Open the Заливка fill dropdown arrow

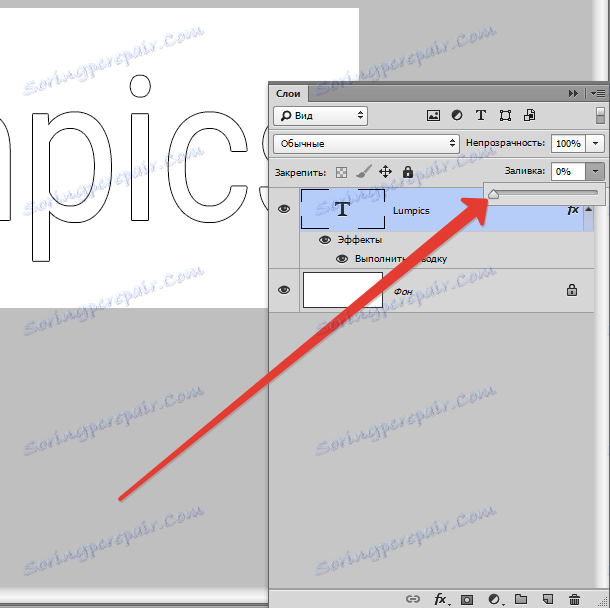pyautogui.click(x=595, y=172)
